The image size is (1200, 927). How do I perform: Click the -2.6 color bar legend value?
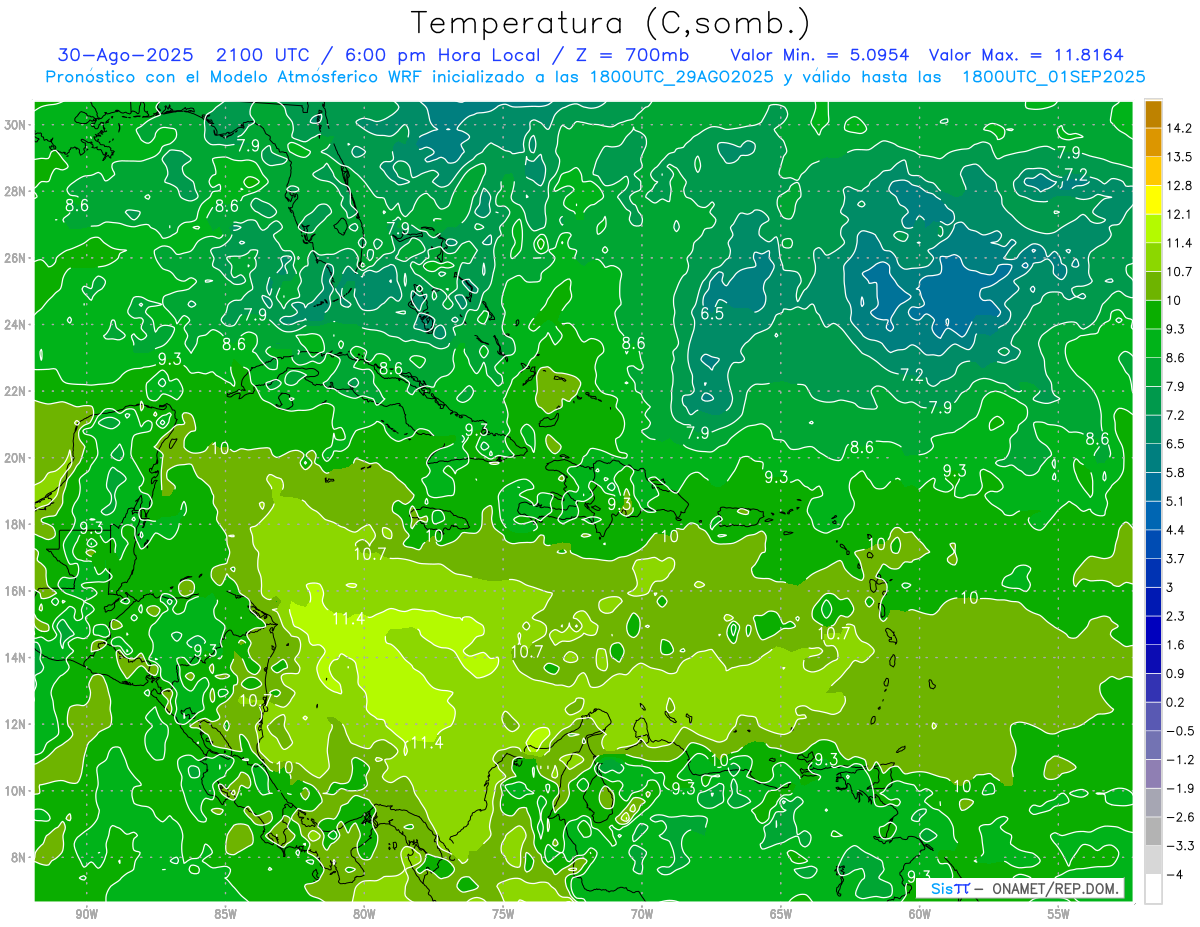1179,817
